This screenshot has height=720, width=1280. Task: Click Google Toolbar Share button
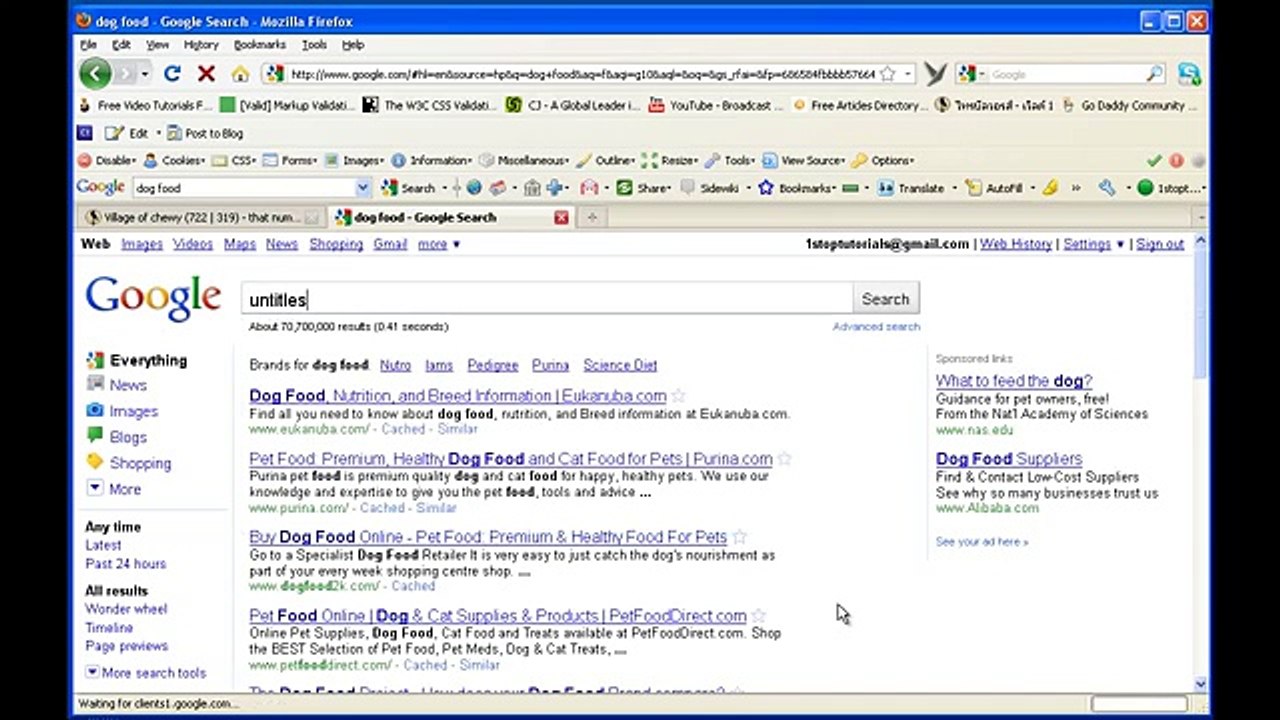pyautogui.click(x=645, y=188)
